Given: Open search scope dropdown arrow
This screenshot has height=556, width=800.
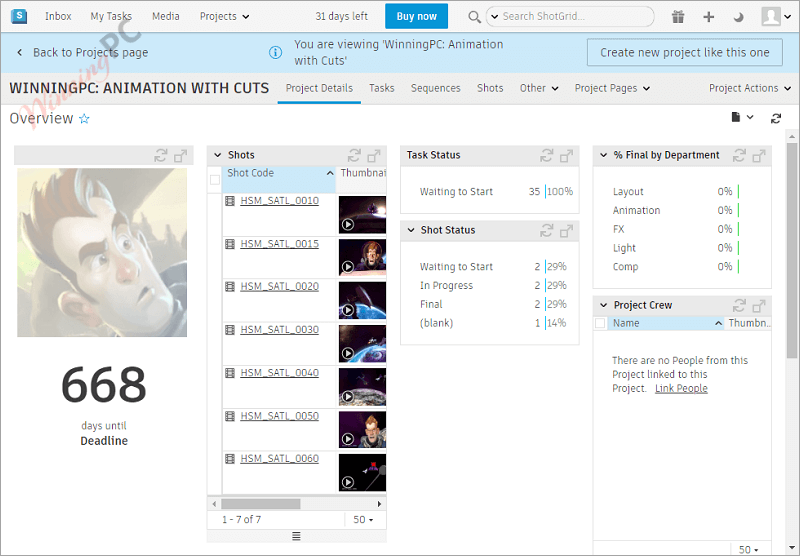Looking at the screenshot, I should [x=494, y=16].
